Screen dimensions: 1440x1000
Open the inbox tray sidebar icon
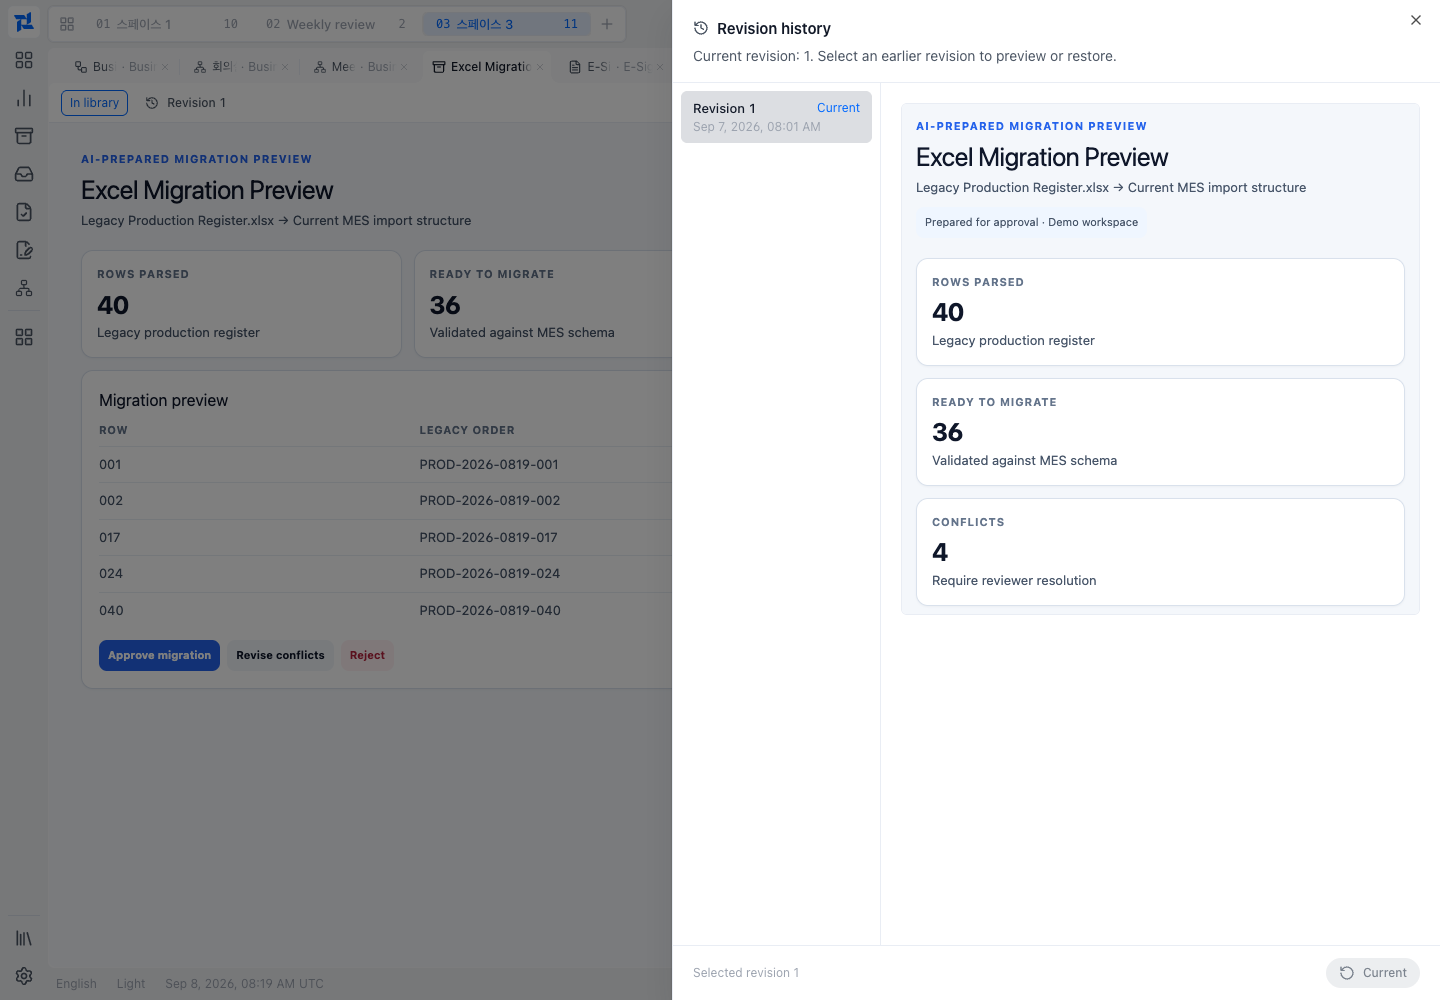pos(24,174)
